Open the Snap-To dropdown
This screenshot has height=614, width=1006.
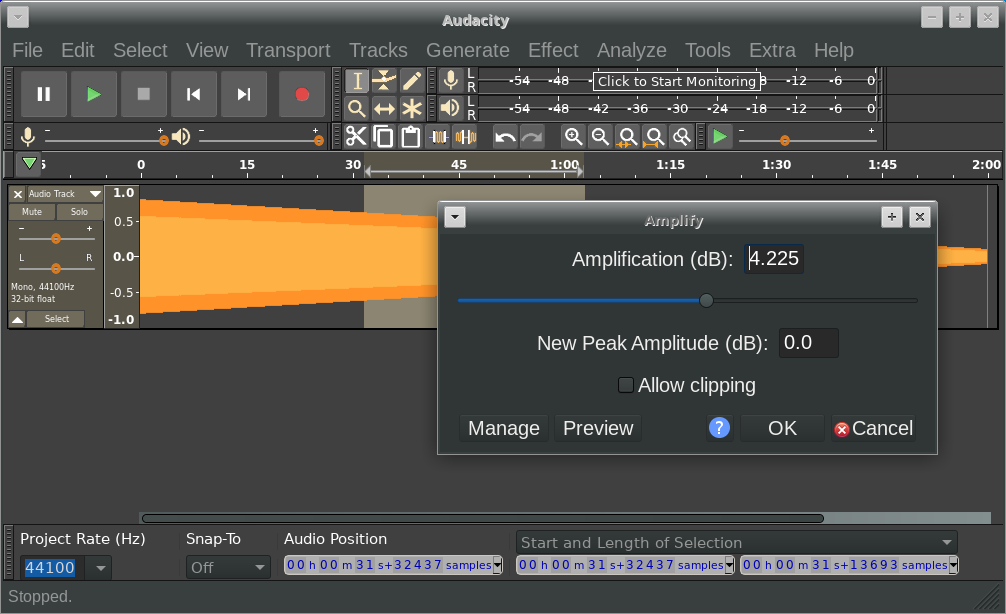click(228, 566)
